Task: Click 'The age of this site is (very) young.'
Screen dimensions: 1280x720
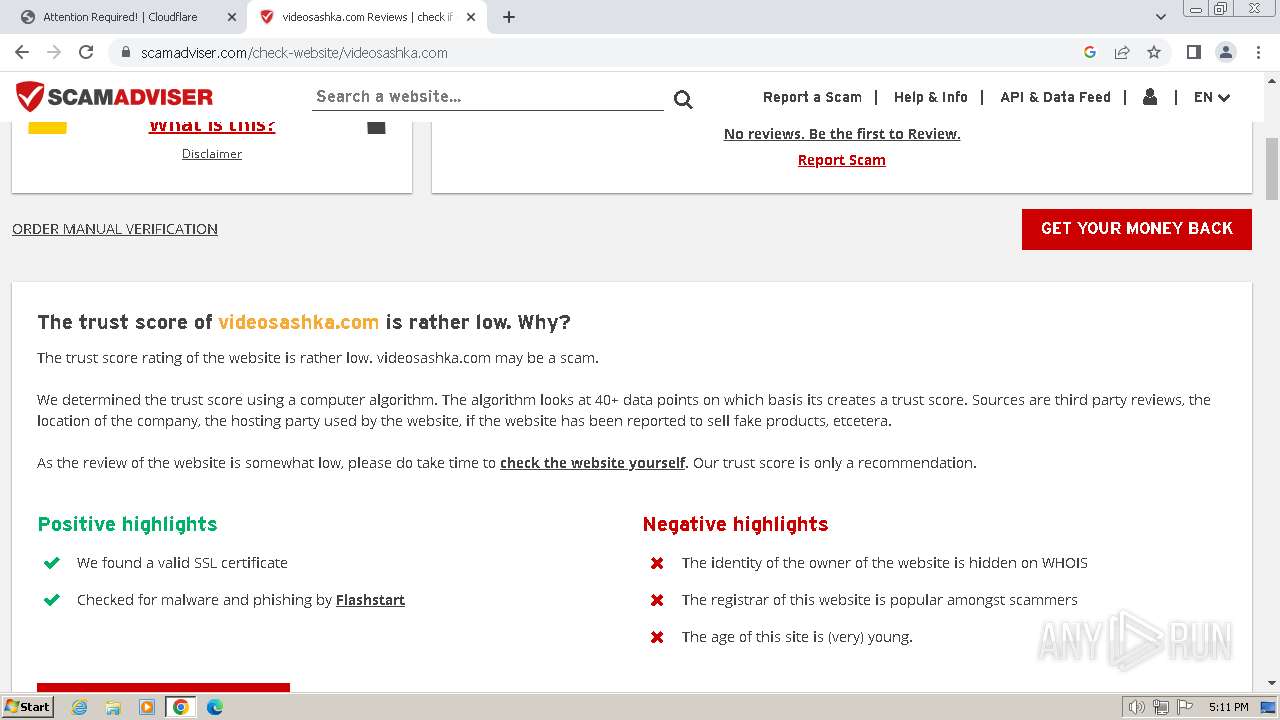Action: (x=797, y=637)
